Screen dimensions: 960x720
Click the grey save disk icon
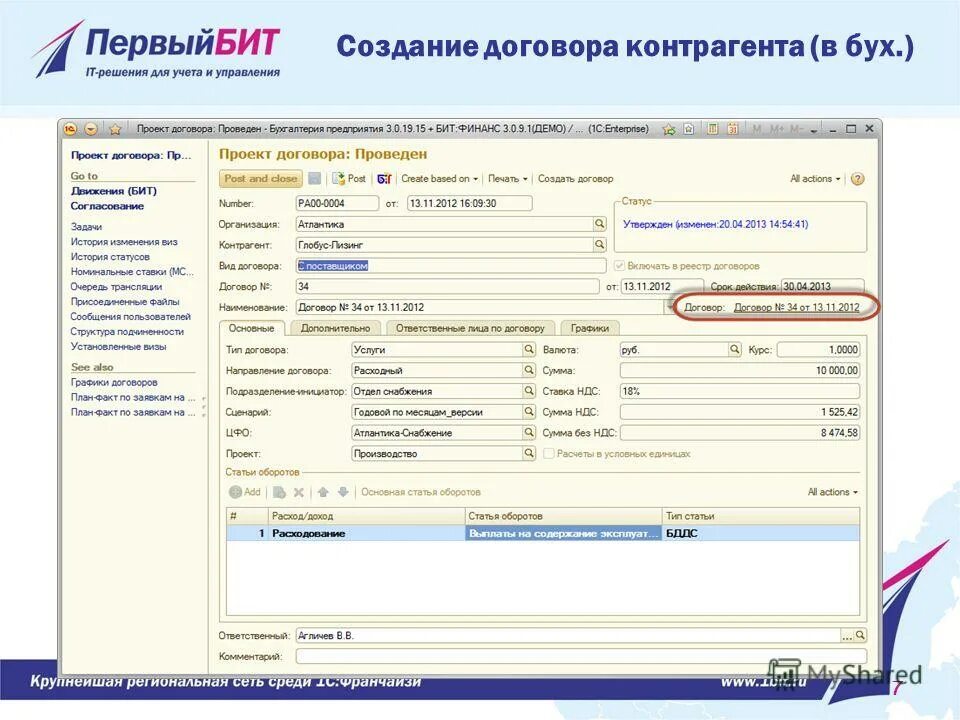tap(315, 179)
